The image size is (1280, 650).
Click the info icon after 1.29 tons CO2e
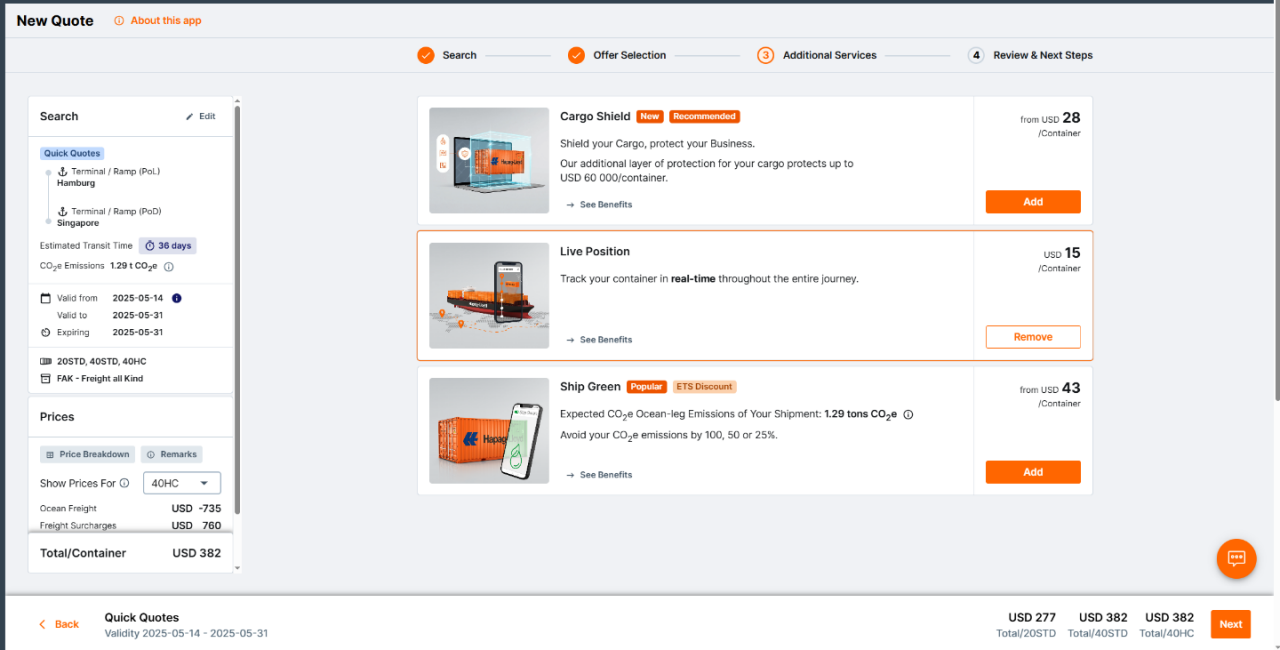(908, 414)
